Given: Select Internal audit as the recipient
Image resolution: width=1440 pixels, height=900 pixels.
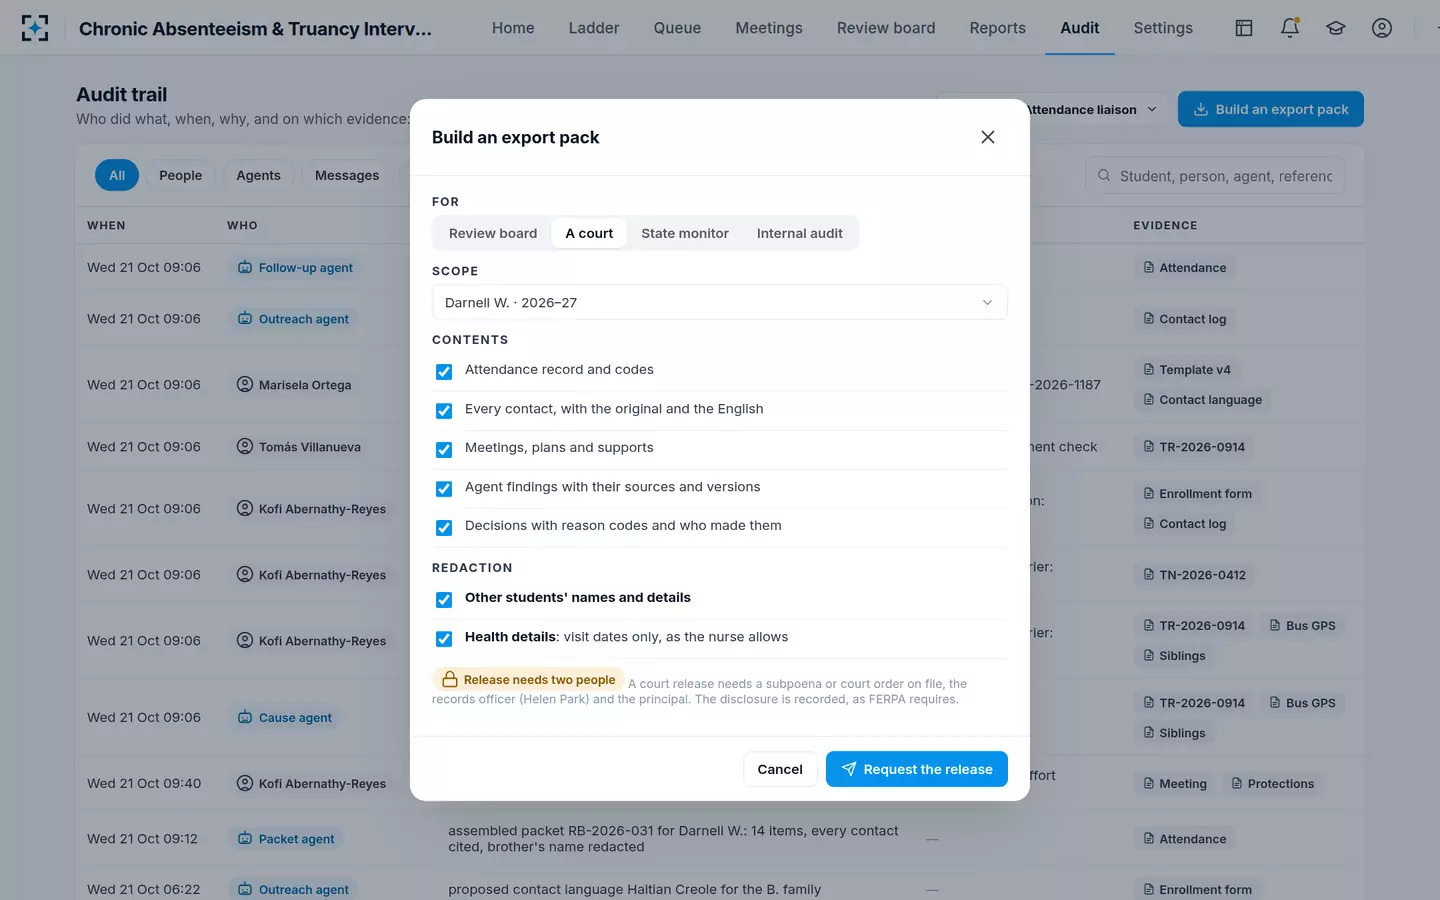Looking at the screenshot, I should tap(800, 233).
